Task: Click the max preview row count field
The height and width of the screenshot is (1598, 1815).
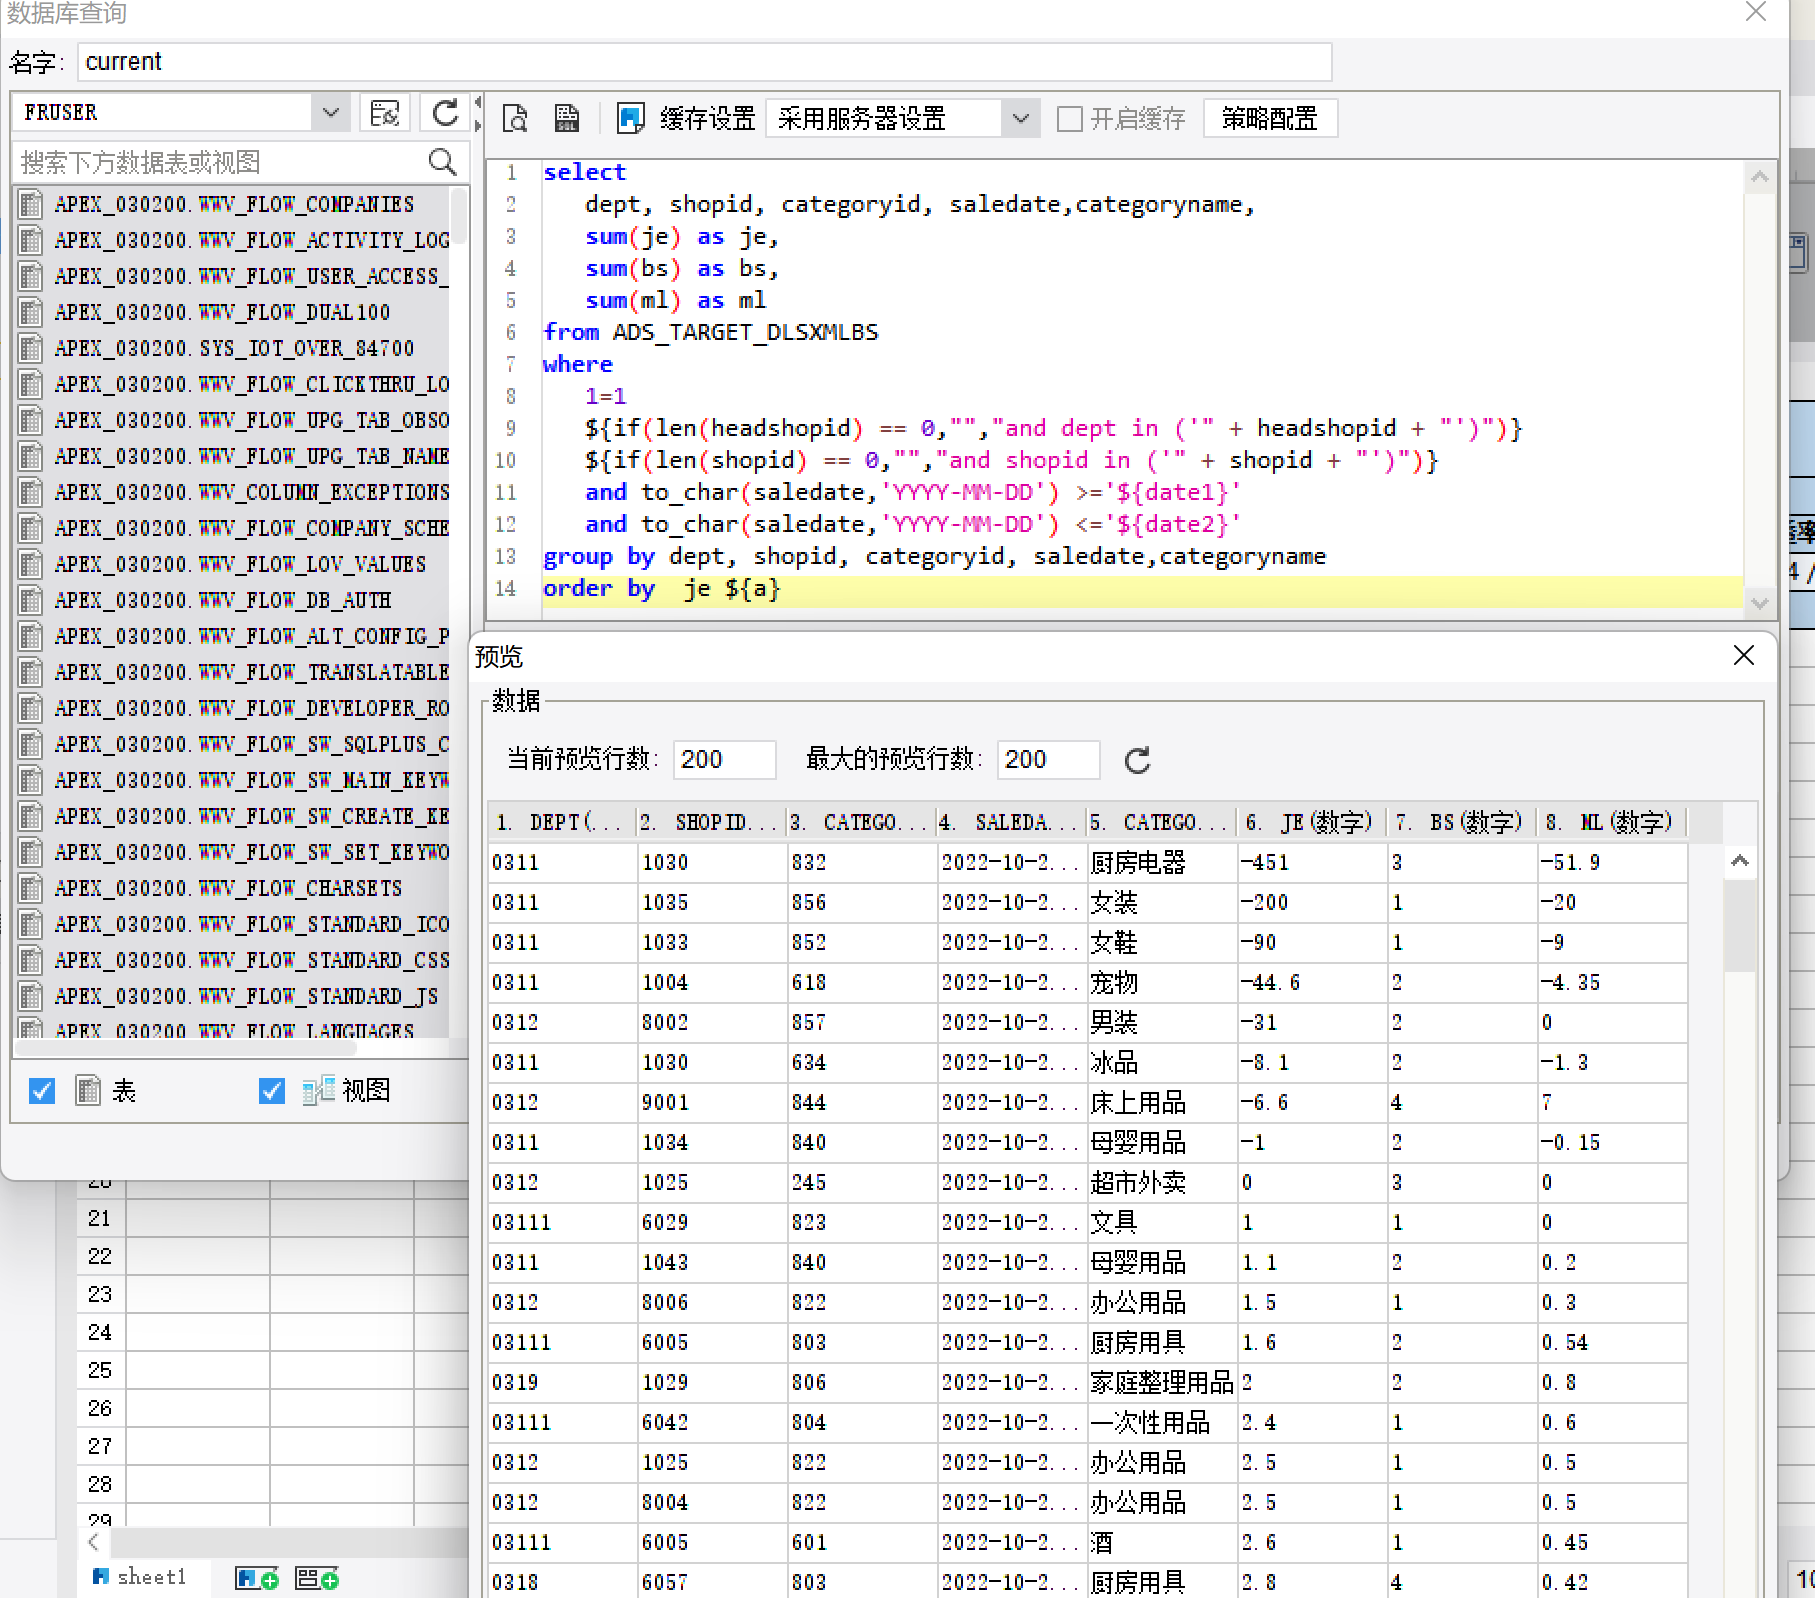Action: click(x=1048, y=760)
